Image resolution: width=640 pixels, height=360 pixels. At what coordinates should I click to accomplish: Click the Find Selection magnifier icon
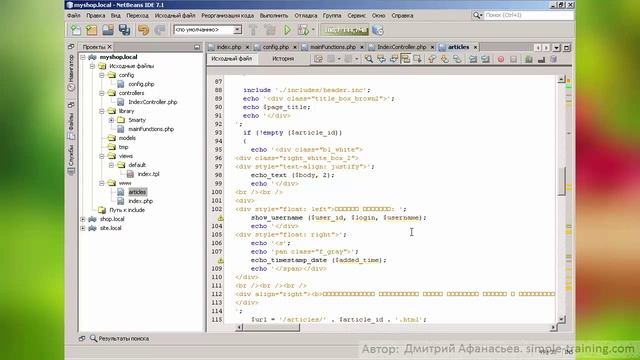(369, 59)
